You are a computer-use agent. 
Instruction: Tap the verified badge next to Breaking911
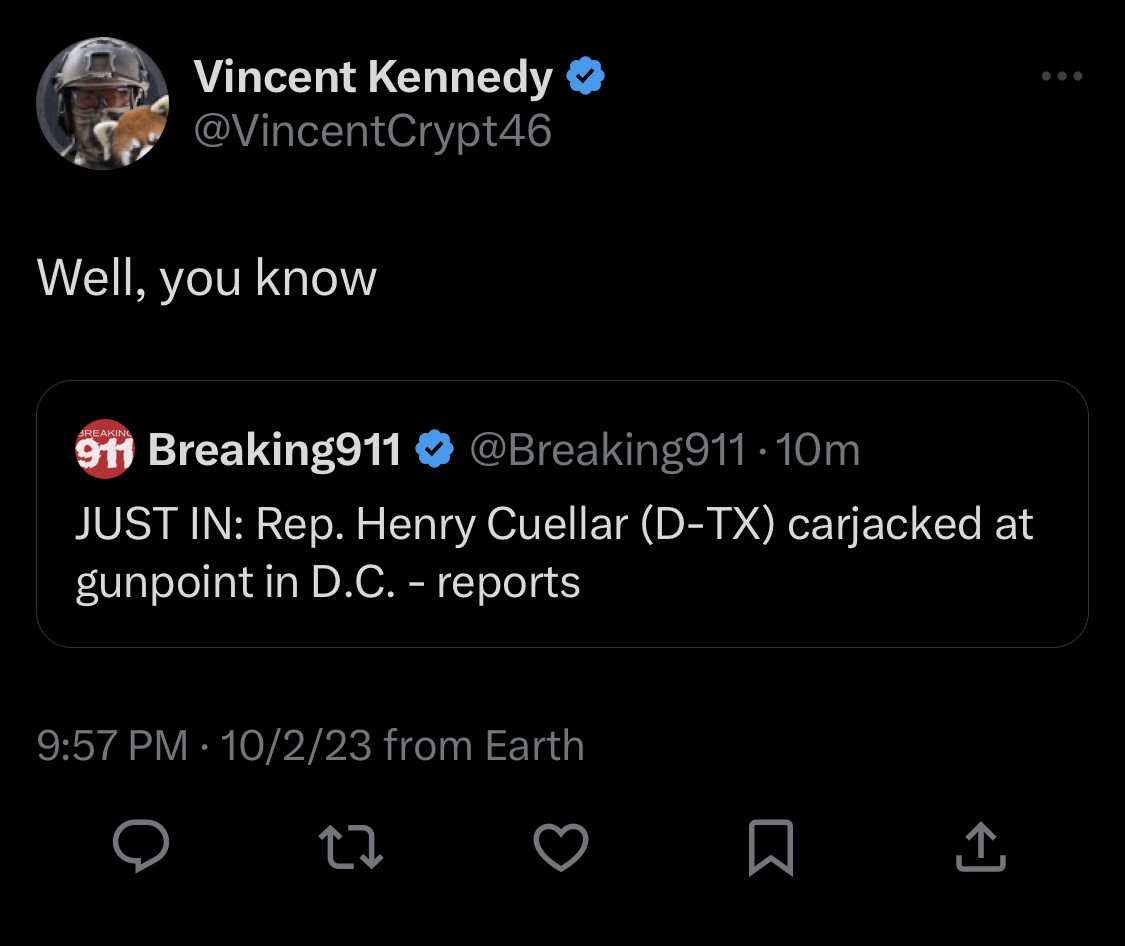click(434, 451)
